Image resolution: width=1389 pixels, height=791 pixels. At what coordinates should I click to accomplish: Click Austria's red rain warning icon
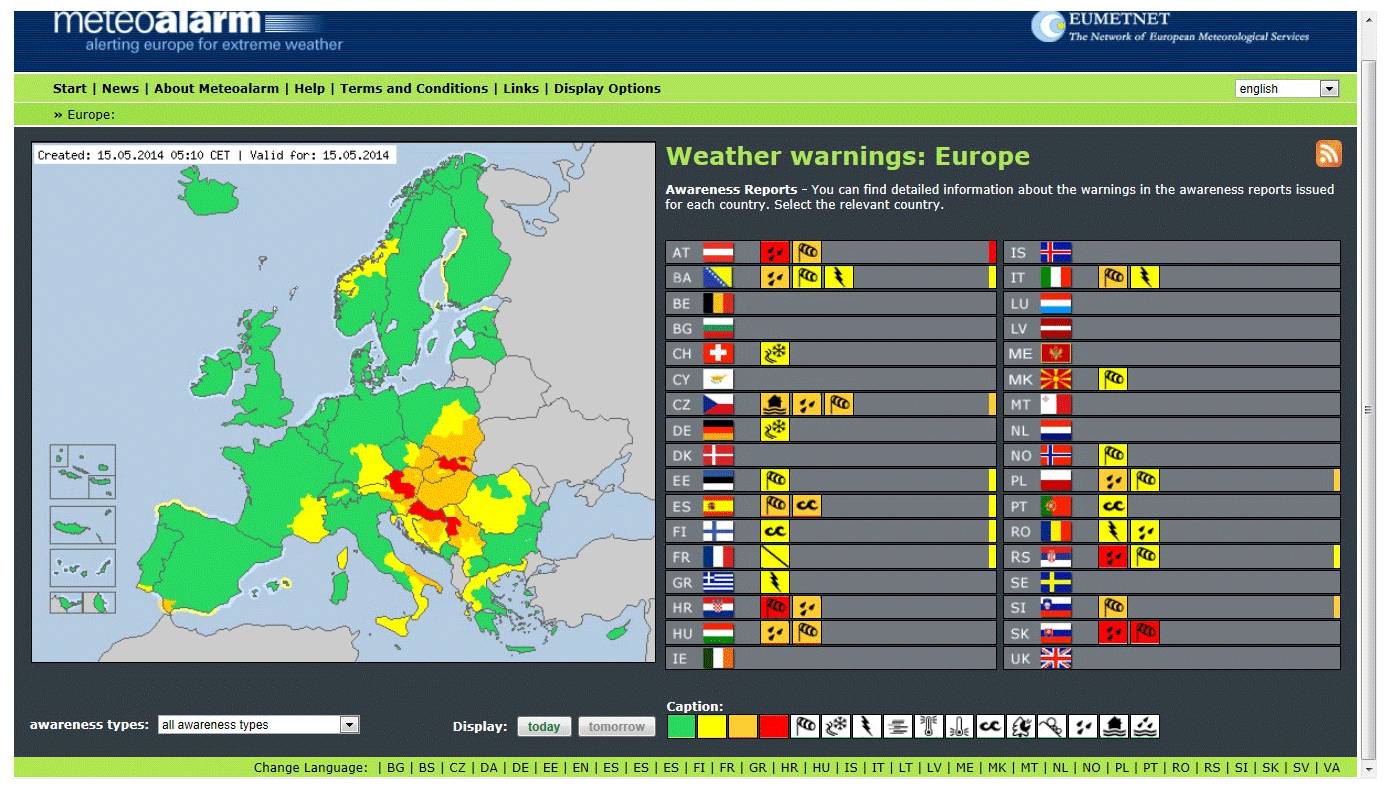774,252
